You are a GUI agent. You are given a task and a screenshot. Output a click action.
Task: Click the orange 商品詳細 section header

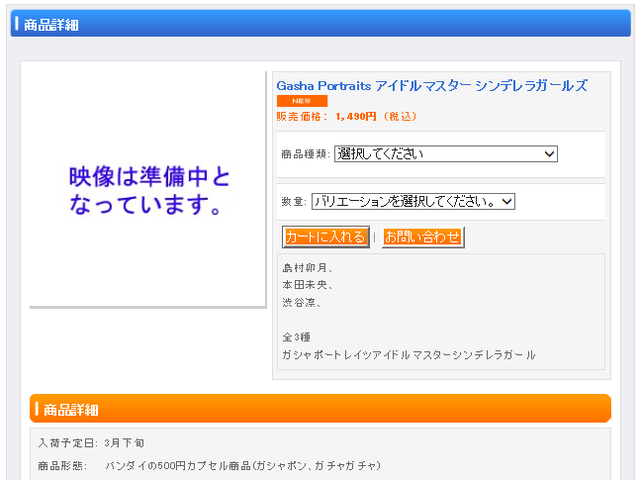tap(320, 409)
